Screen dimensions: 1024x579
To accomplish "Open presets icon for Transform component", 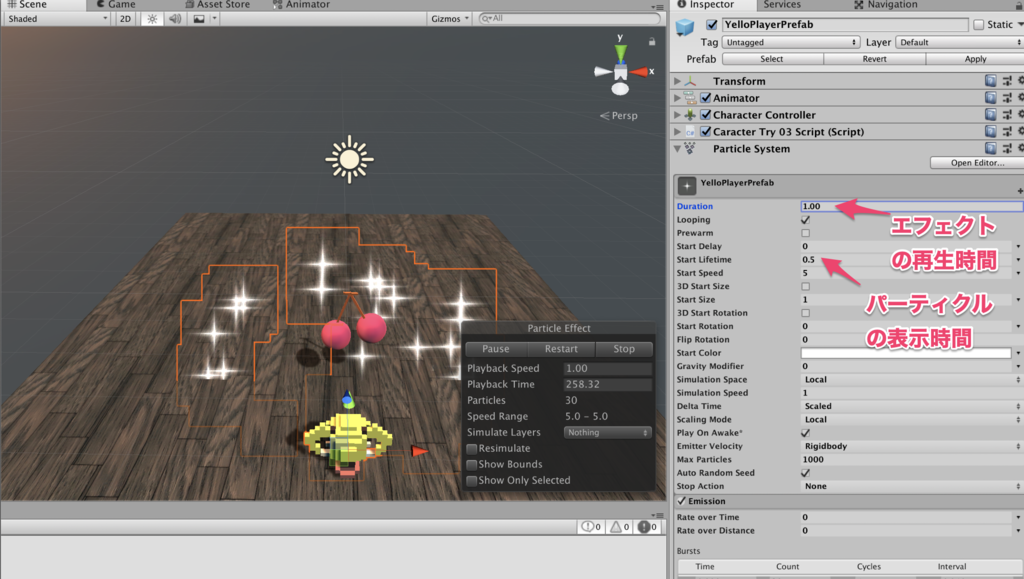I will (1007, 81).
